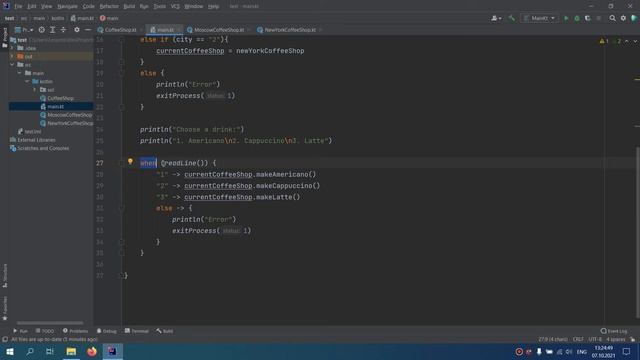Open Windows Start menu

[x=10, y=351]
